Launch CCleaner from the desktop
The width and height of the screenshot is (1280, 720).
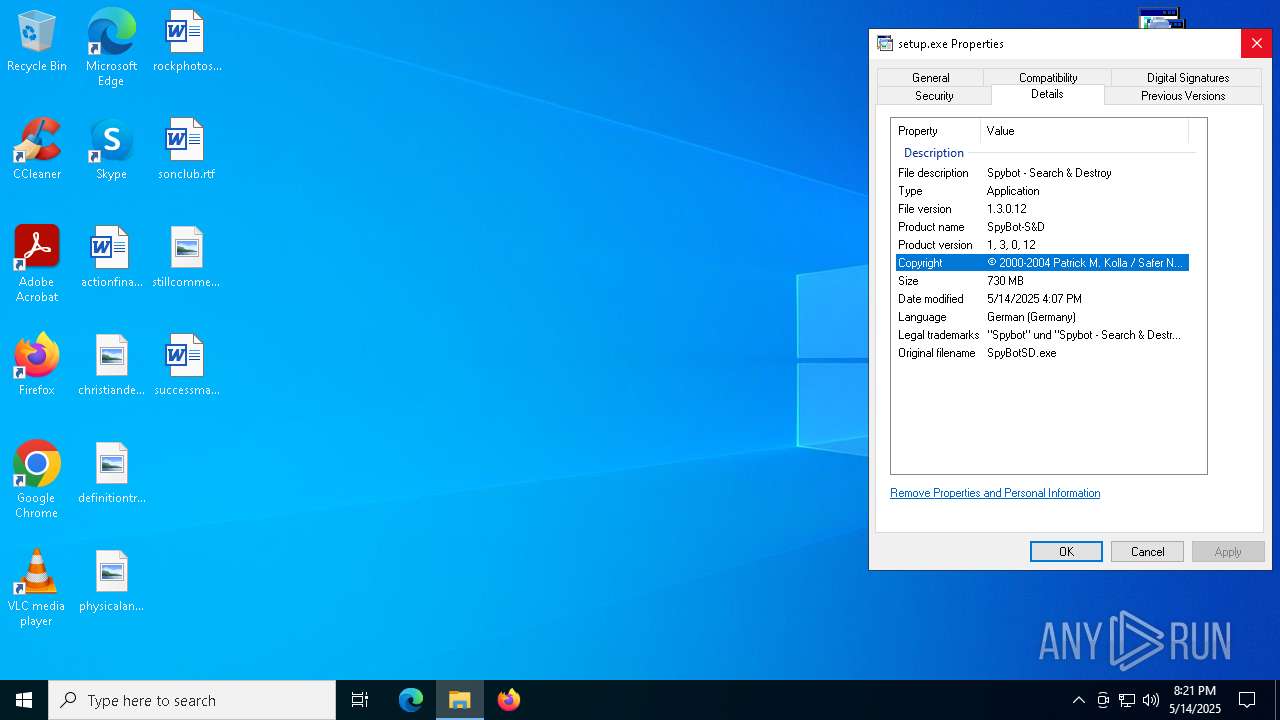[37, 143]
